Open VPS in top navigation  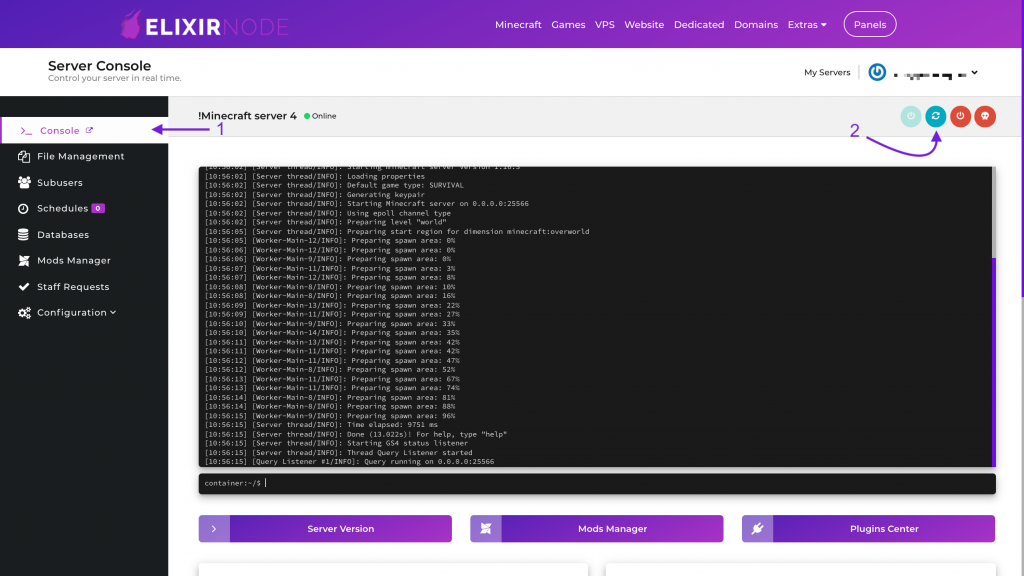[605, 25]
